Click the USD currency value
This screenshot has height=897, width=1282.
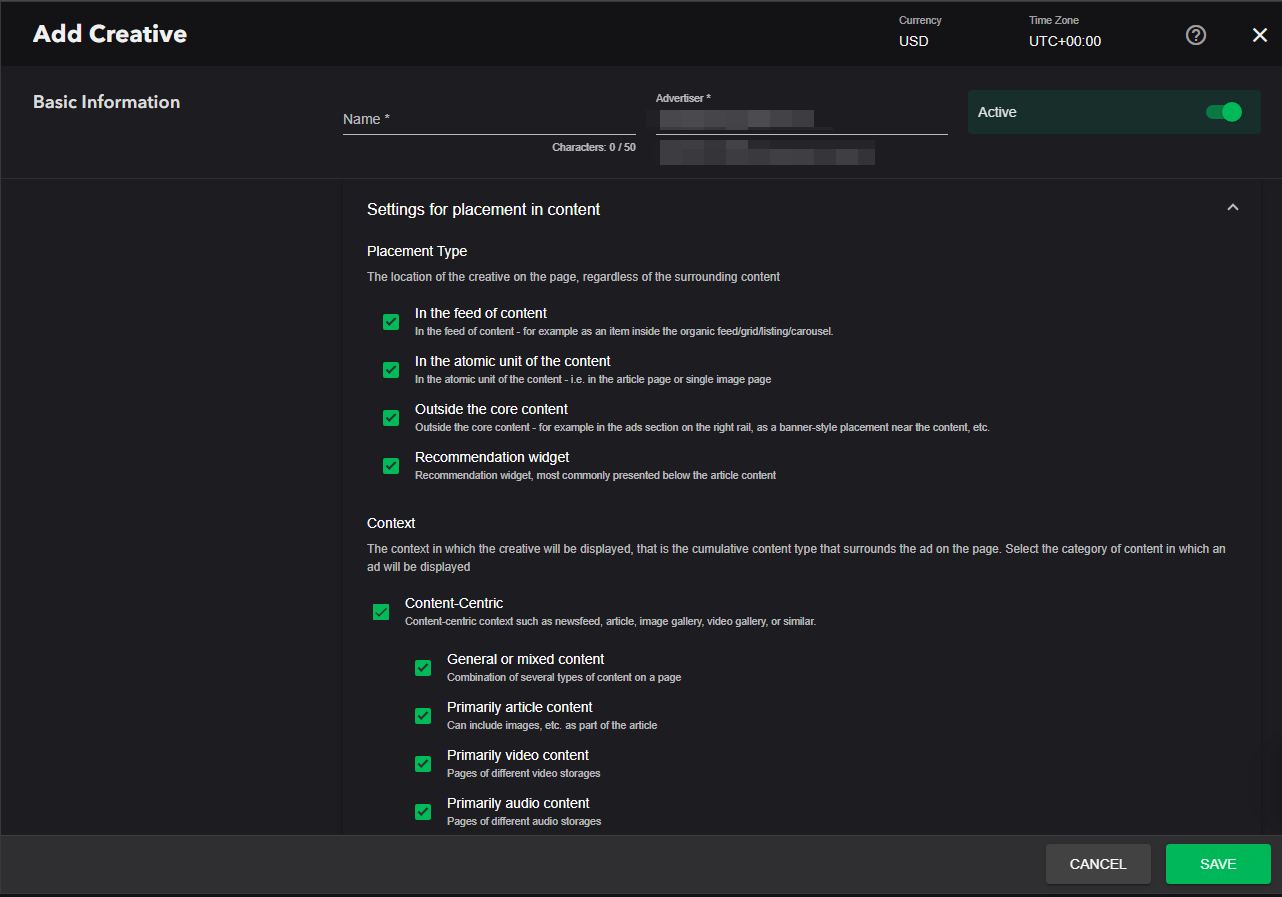click(x=913, y=41)
